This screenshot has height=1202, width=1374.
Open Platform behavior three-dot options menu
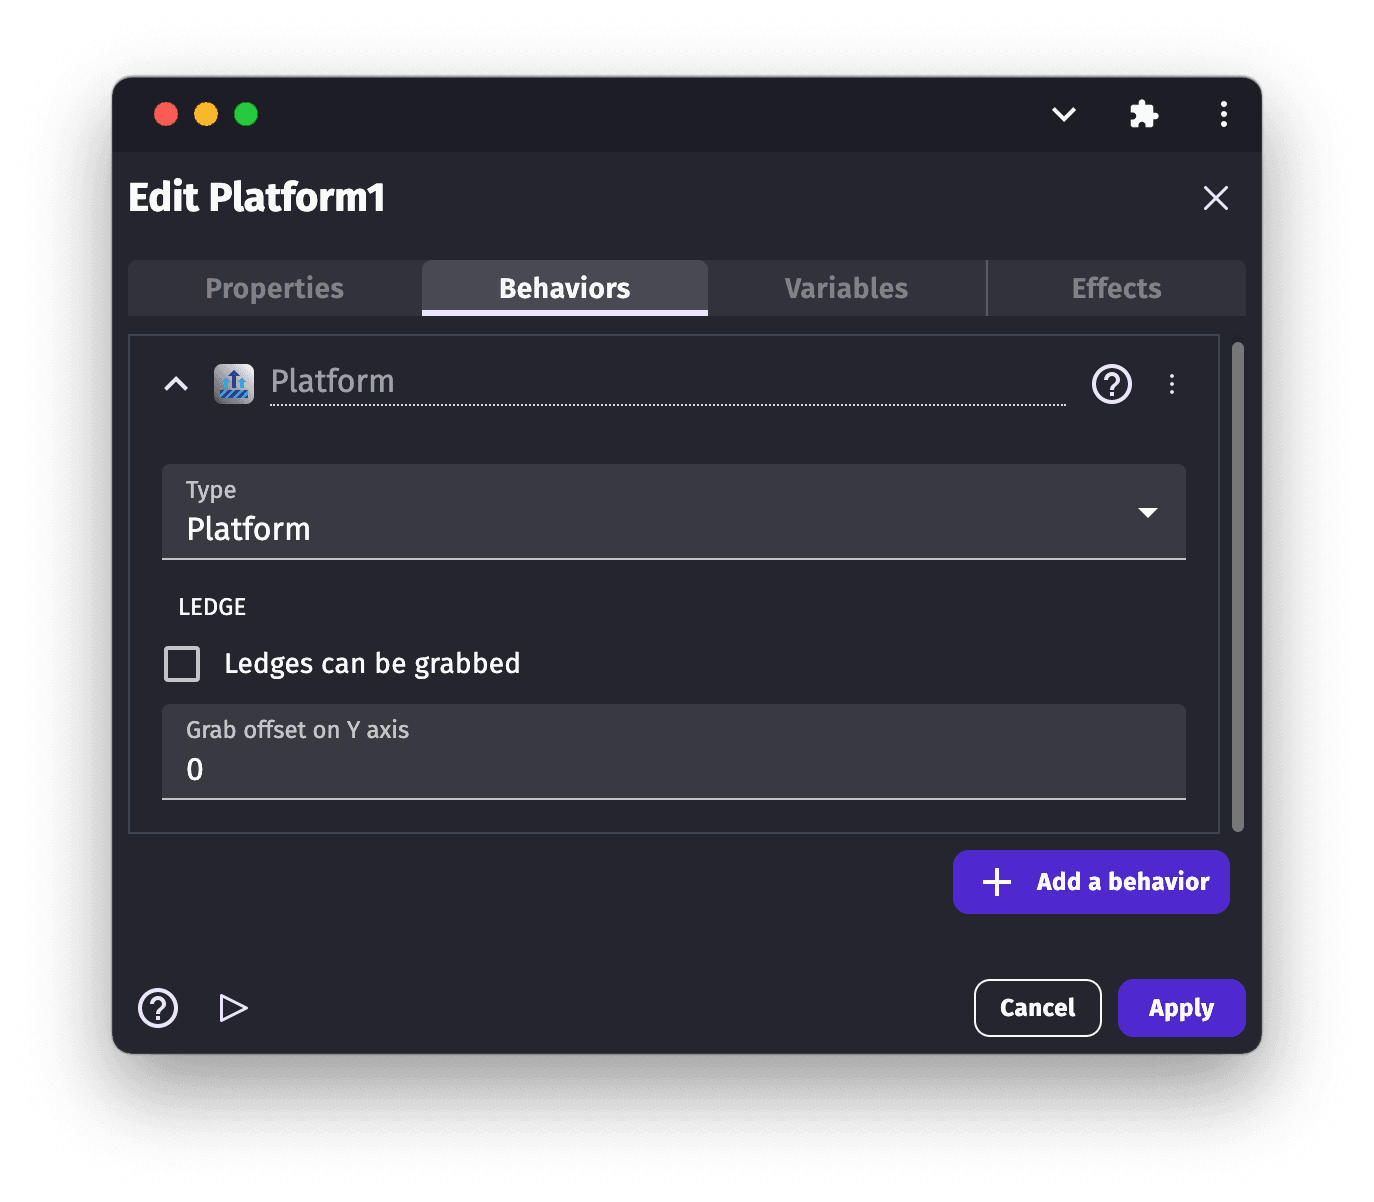pyautogui.click(x=1172, y=384)
